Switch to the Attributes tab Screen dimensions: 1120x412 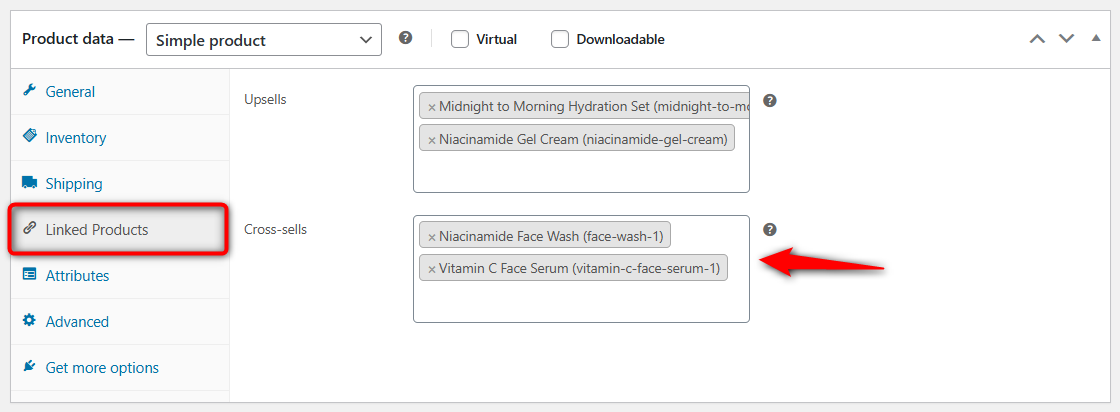coord(77,276)
